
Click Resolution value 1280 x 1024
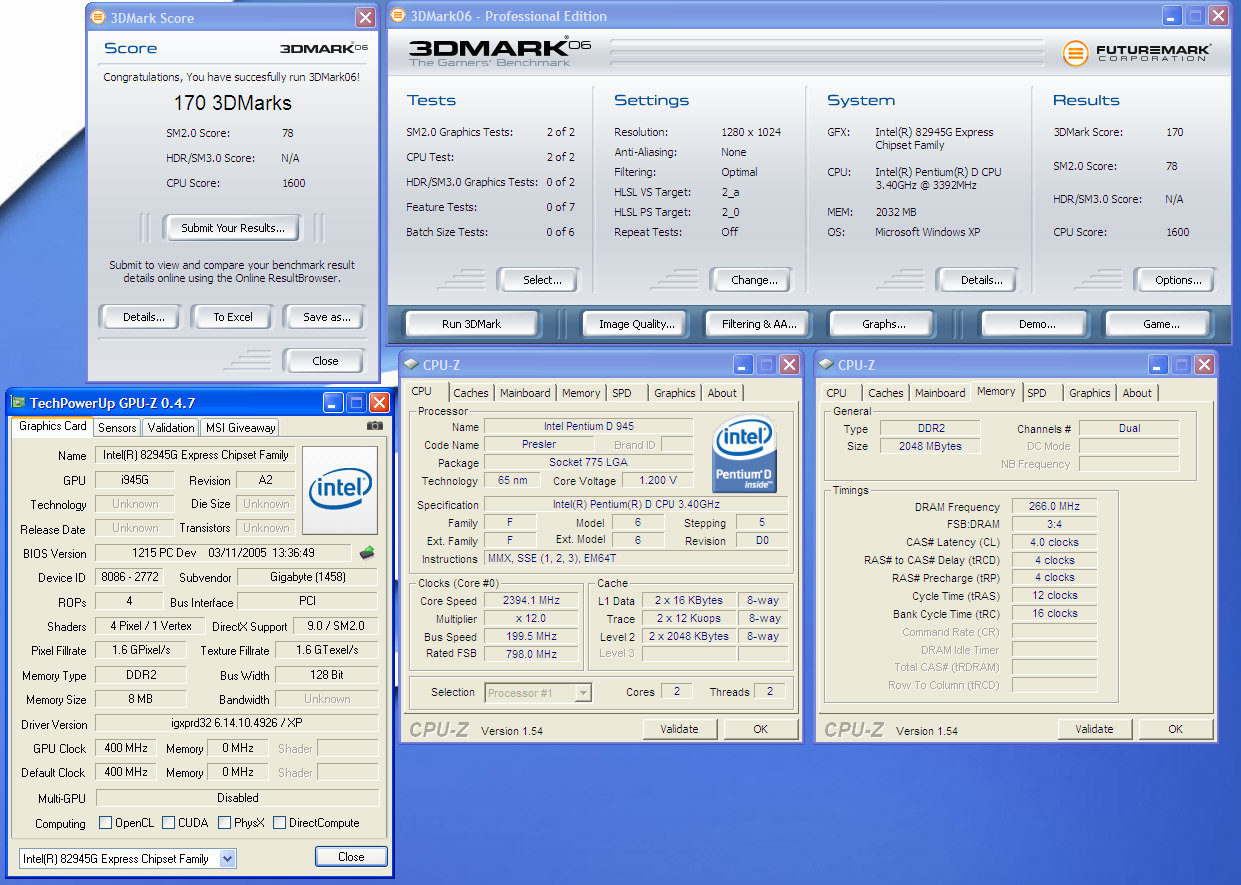751,132
